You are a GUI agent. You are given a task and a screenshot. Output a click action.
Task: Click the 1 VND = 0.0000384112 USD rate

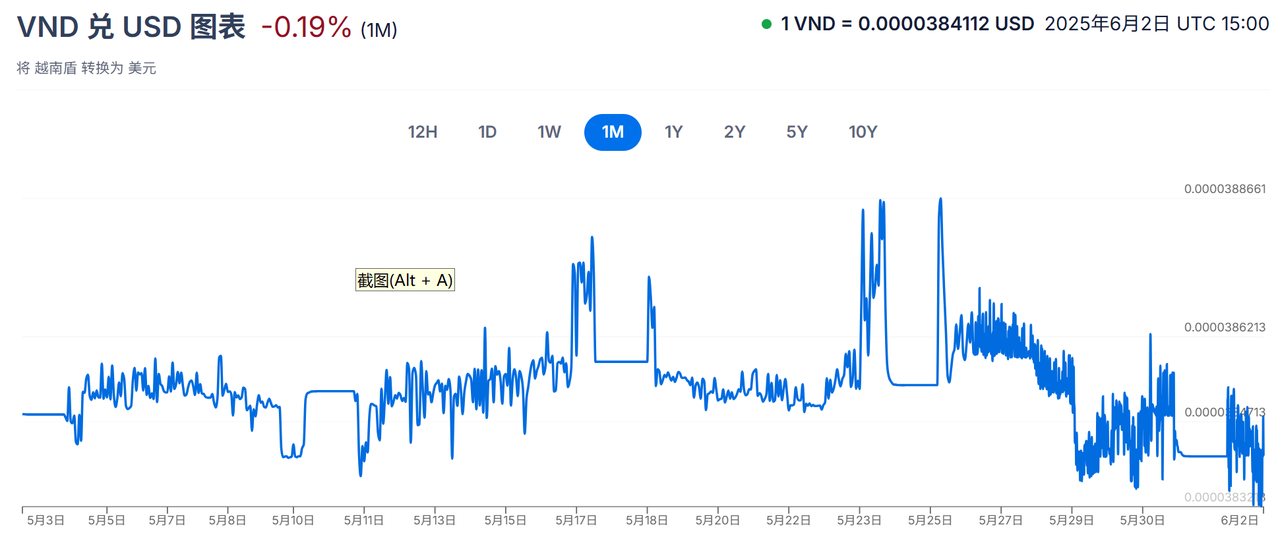tap(907, 24)
